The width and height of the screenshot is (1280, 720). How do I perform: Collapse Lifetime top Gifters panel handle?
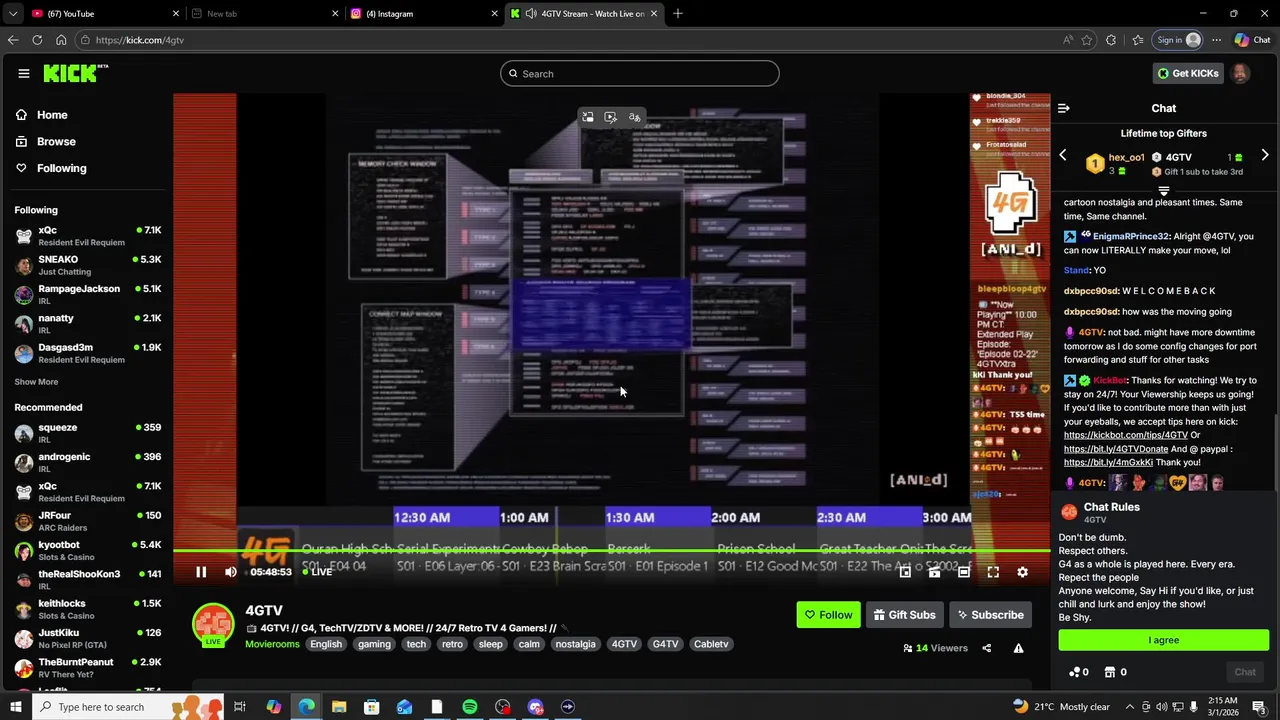(1163, 190)
